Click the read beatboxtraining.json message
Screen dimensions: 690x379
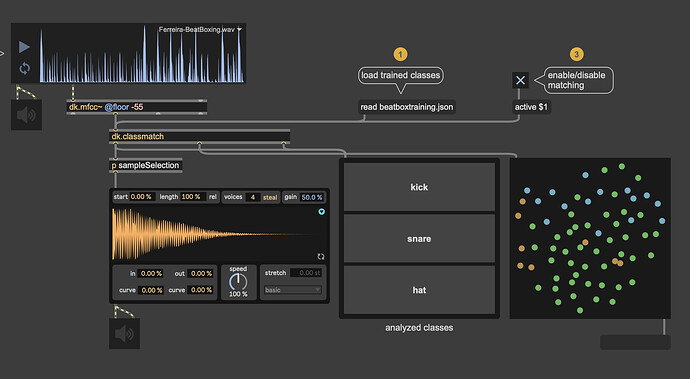407,107
